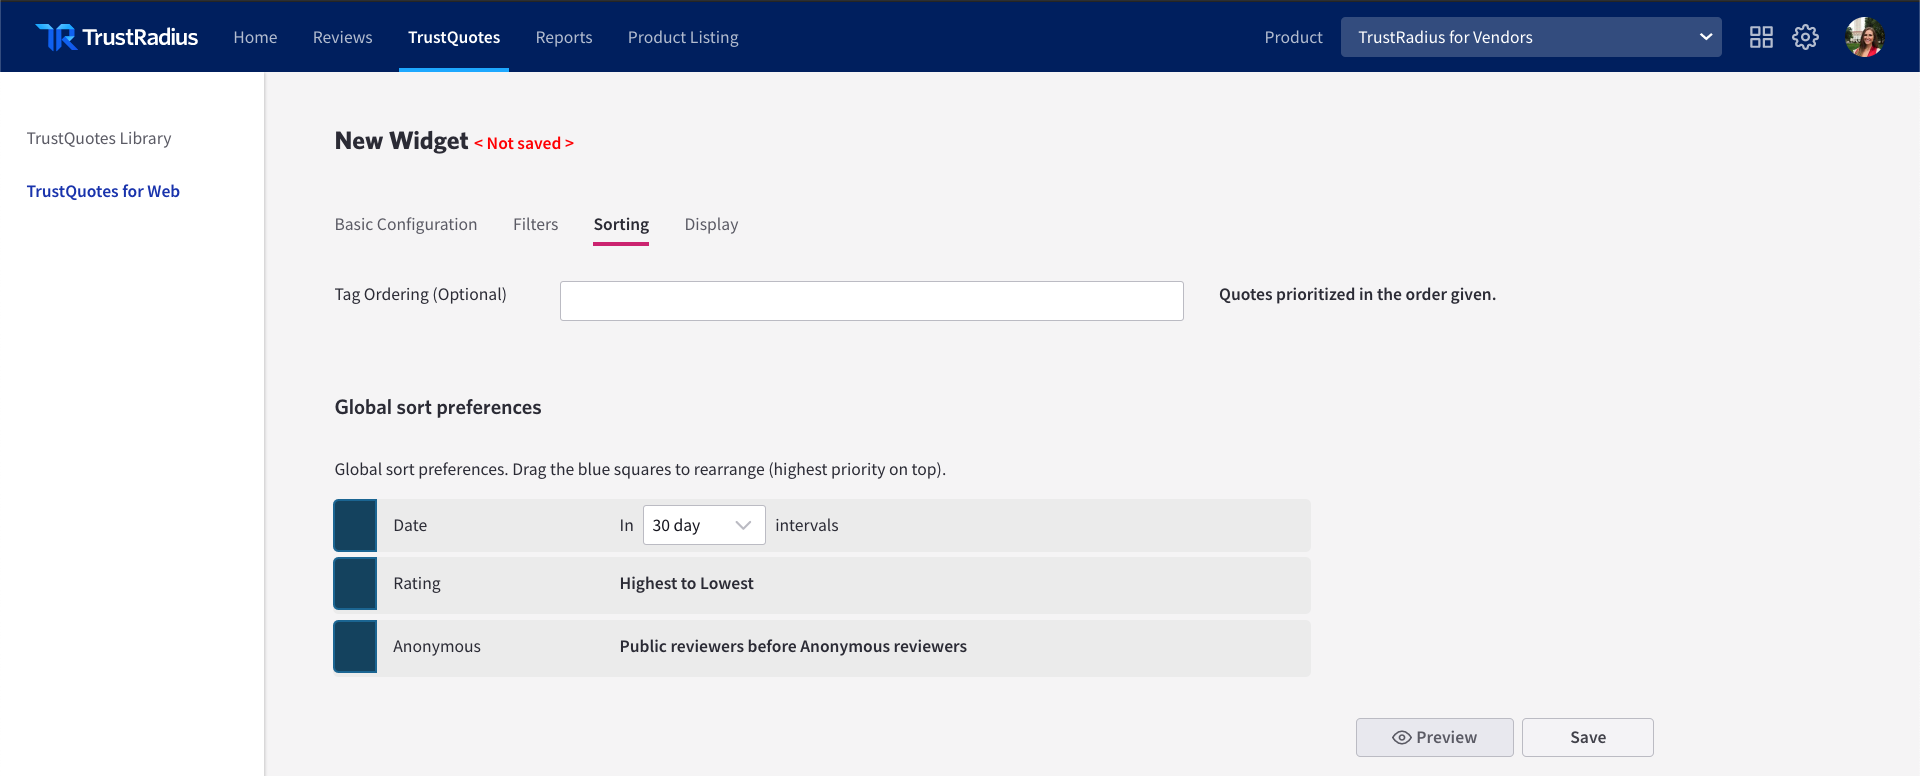Switch to the Filters tab
Viewport: 1920px width, 776px height.
click(536, 224)
